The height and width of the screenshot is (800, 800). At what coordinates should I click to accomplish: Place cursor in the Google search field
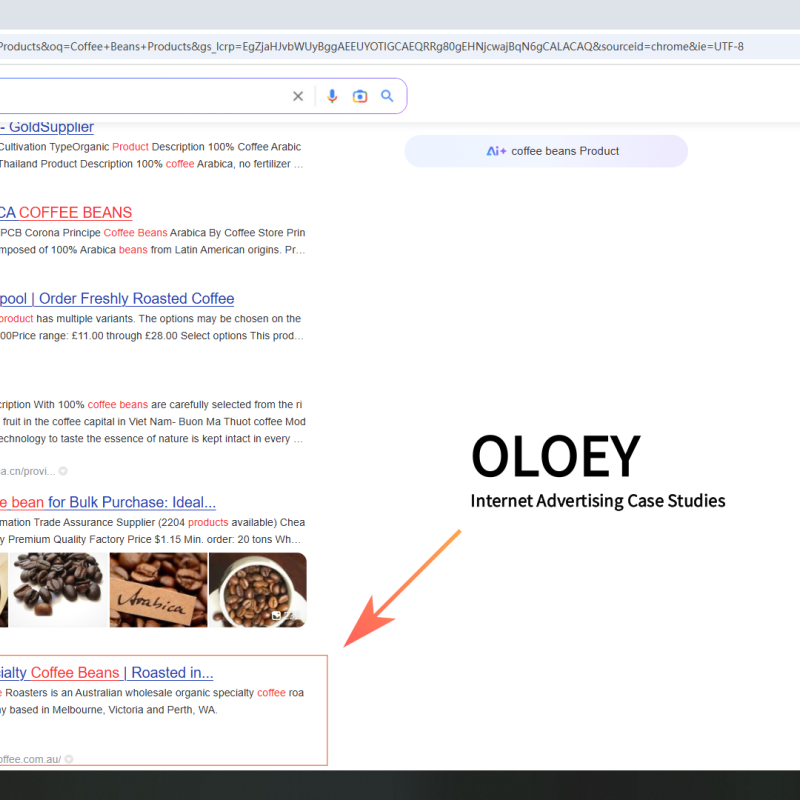[x=150, y=96]
